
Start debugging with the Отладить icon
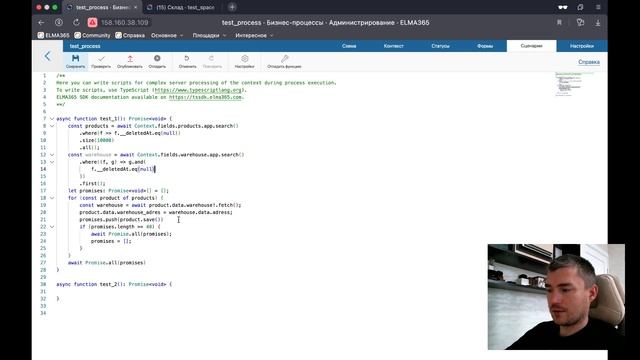(157, 61)
